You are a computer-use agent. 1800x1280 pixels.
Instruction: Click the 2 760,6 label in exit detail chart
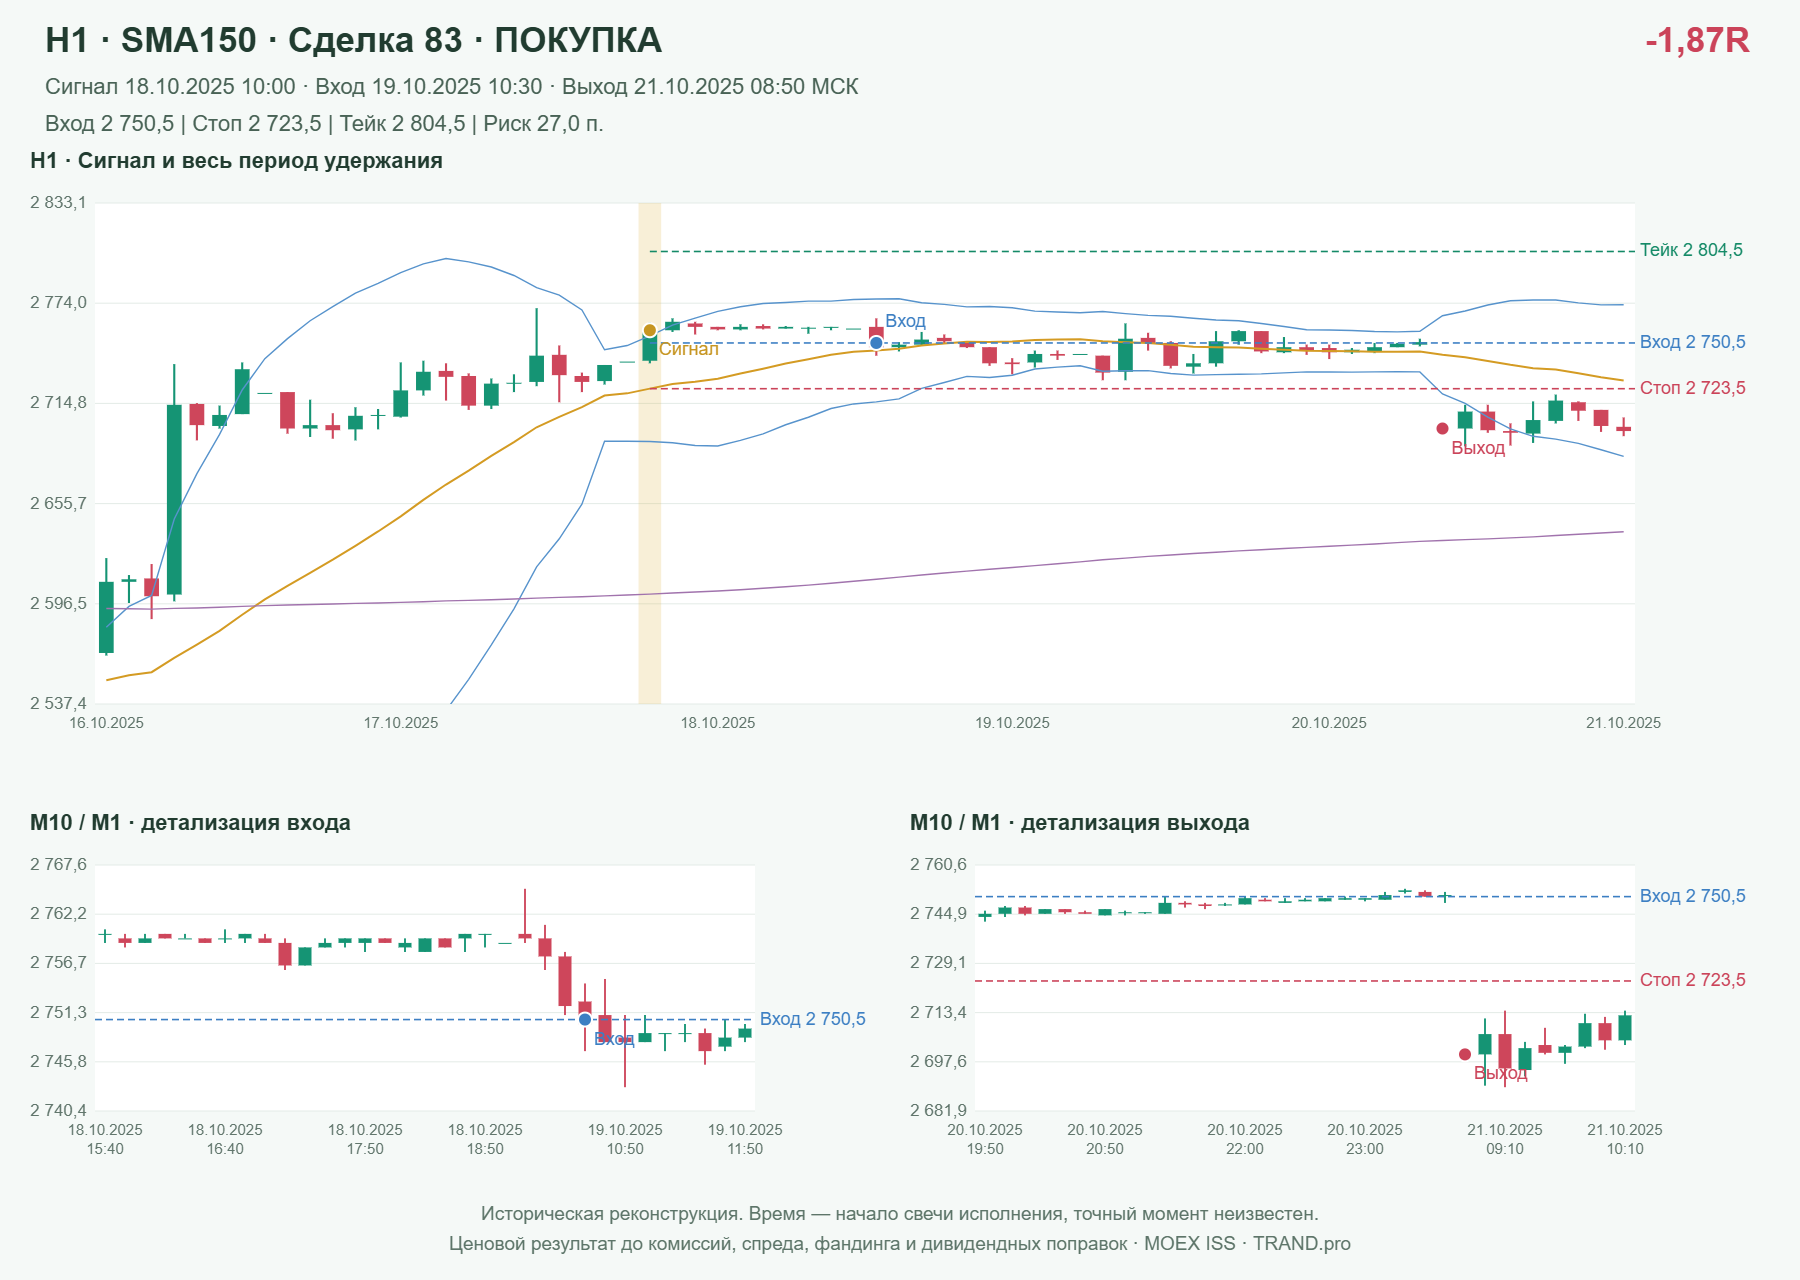click(x=938, y=865)
